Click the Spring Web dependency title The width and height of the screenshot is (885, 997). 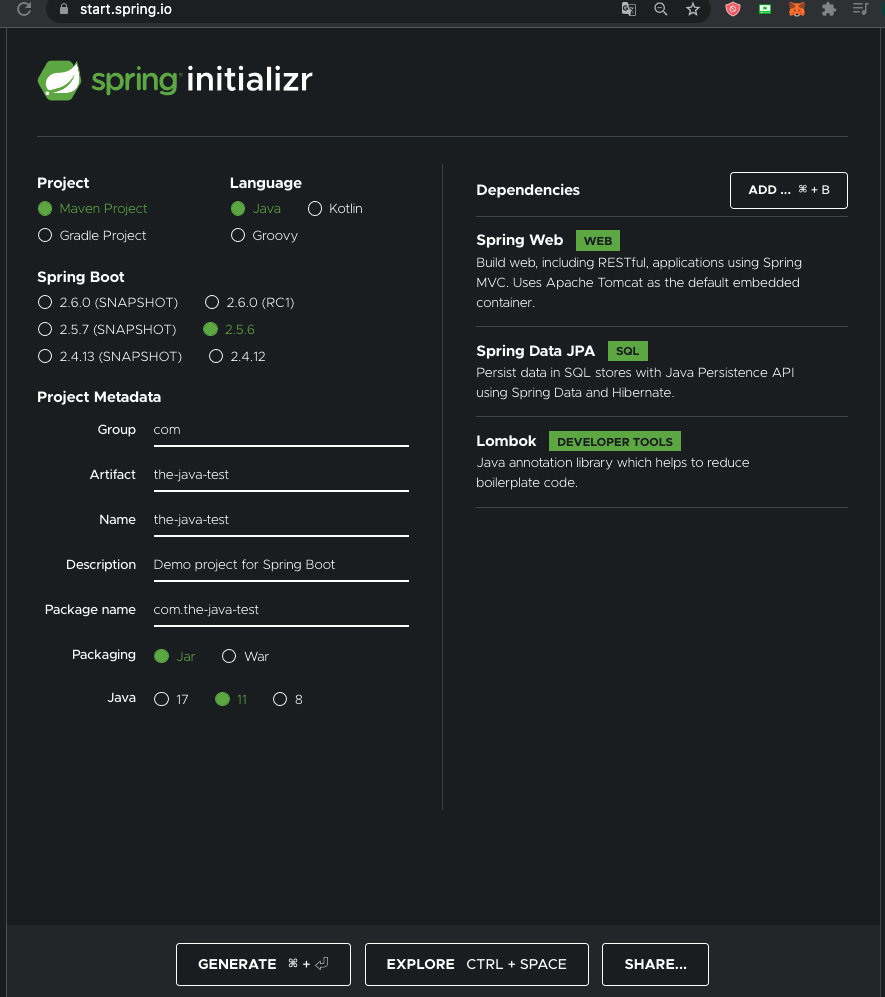coord(519,240)
